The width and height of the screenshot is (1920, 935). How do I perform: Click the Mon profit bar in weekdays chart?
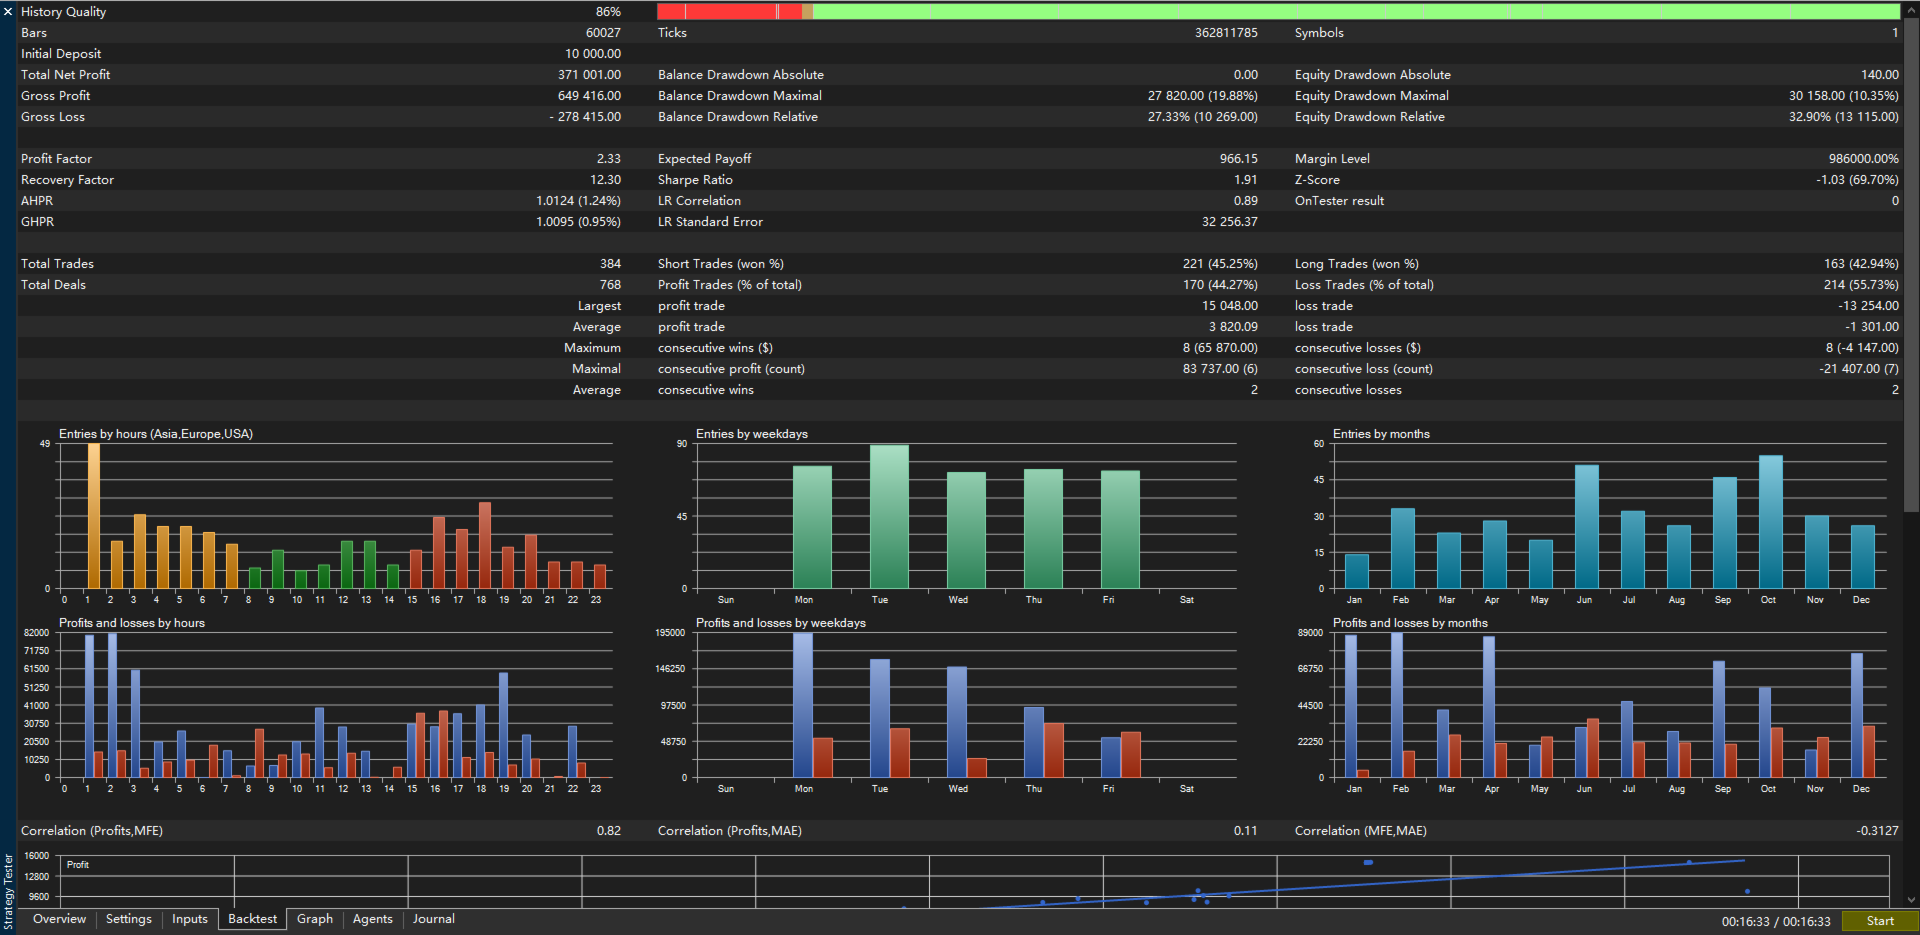803,705
